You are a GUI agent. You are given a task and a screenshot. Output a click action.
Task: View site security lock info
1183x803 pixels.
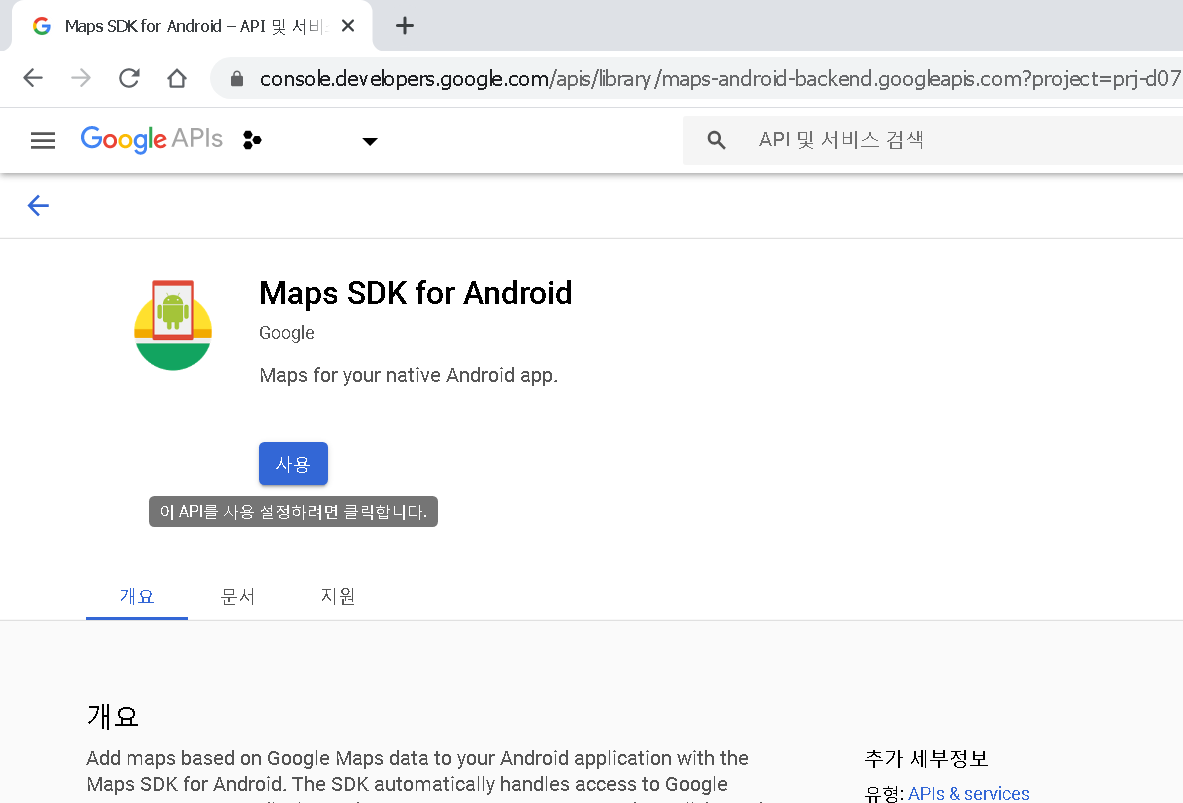pos(237,78)
